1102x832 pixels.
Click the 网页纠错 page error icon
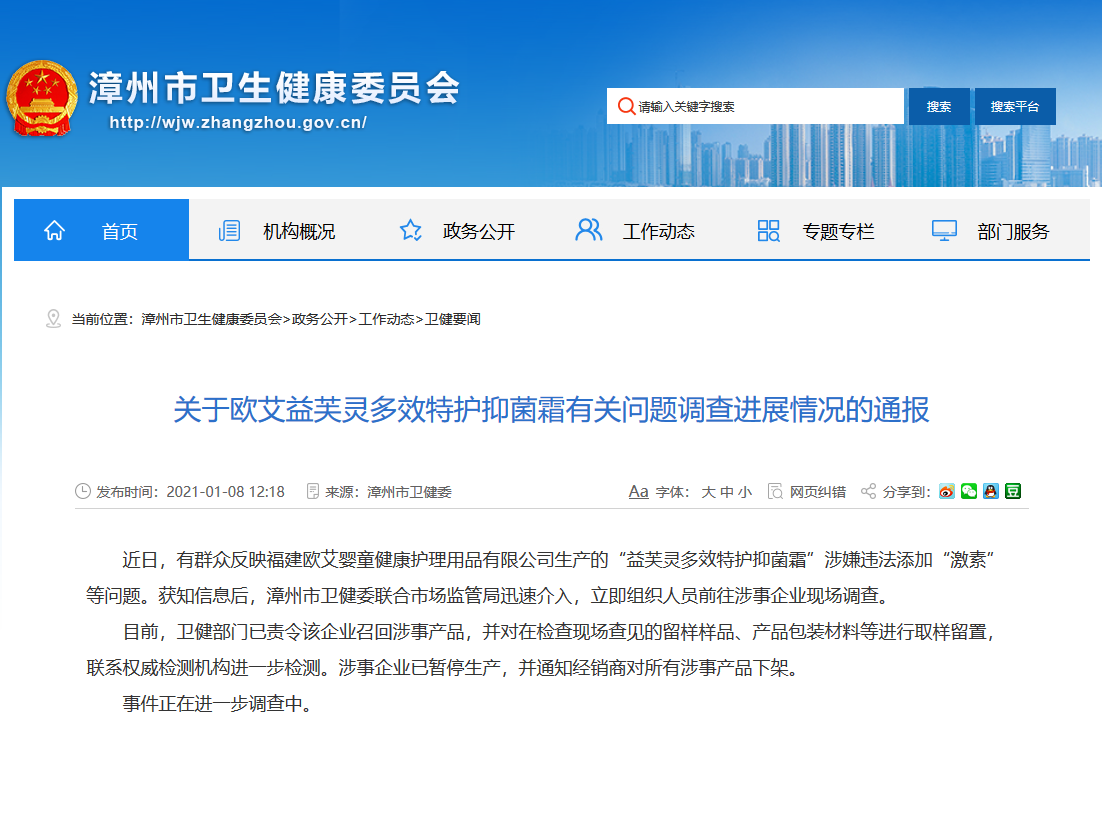tap(775, 491)
